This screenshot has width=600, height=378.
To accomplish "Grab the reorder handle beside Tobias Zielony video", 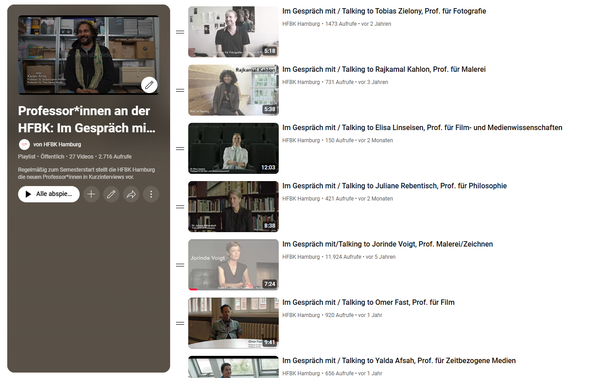I will [x=180, y=32].
